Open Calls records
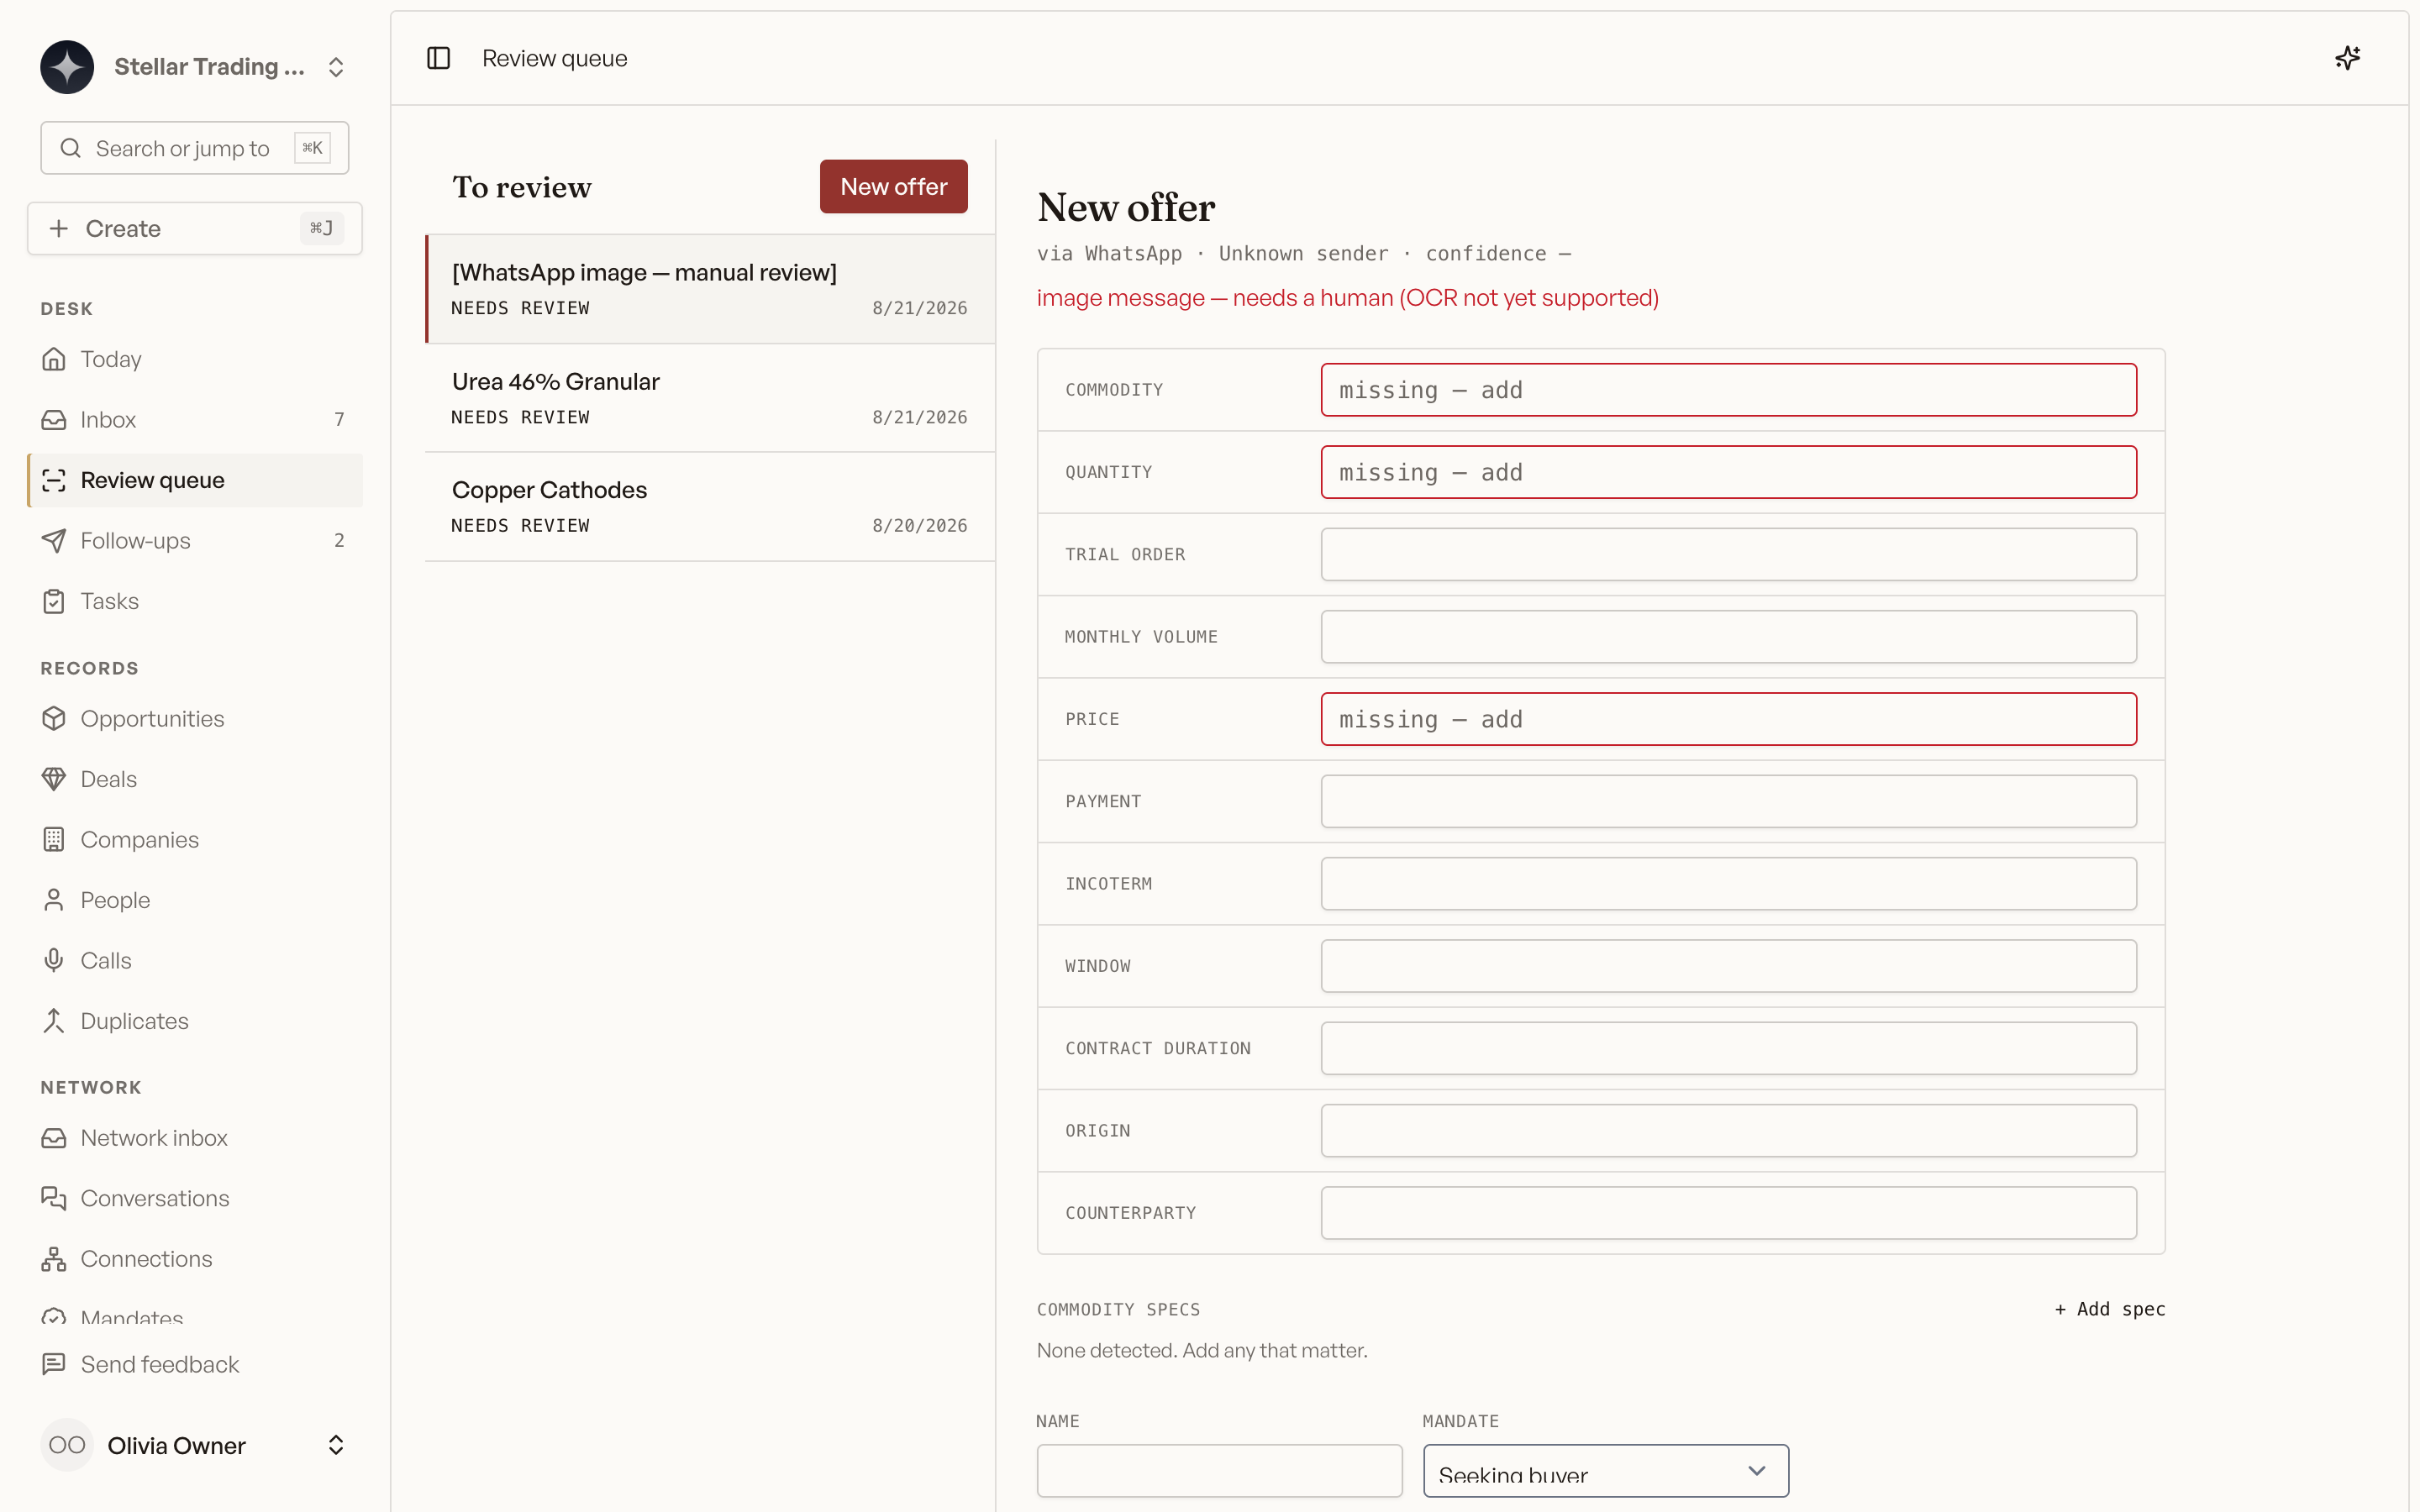 point(195,961)
